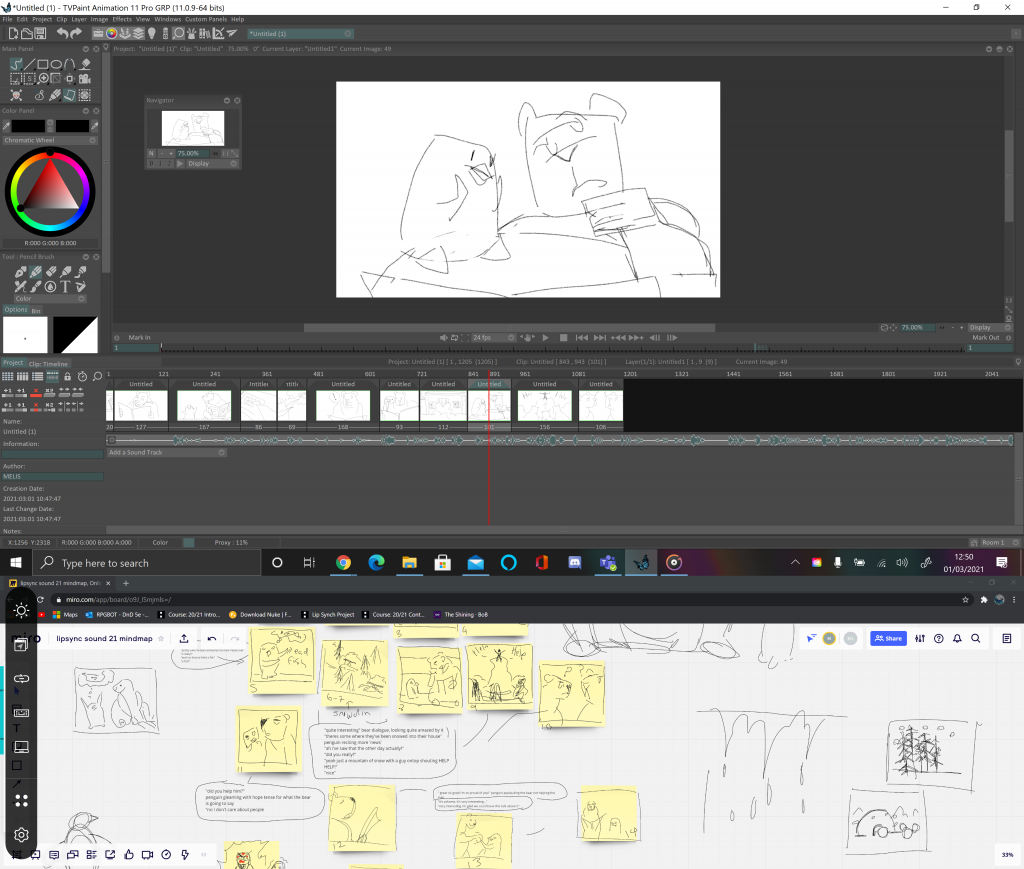Click the B pen color black swatch
Viewport: 1024px width, 869px height.
coord(72,125)
